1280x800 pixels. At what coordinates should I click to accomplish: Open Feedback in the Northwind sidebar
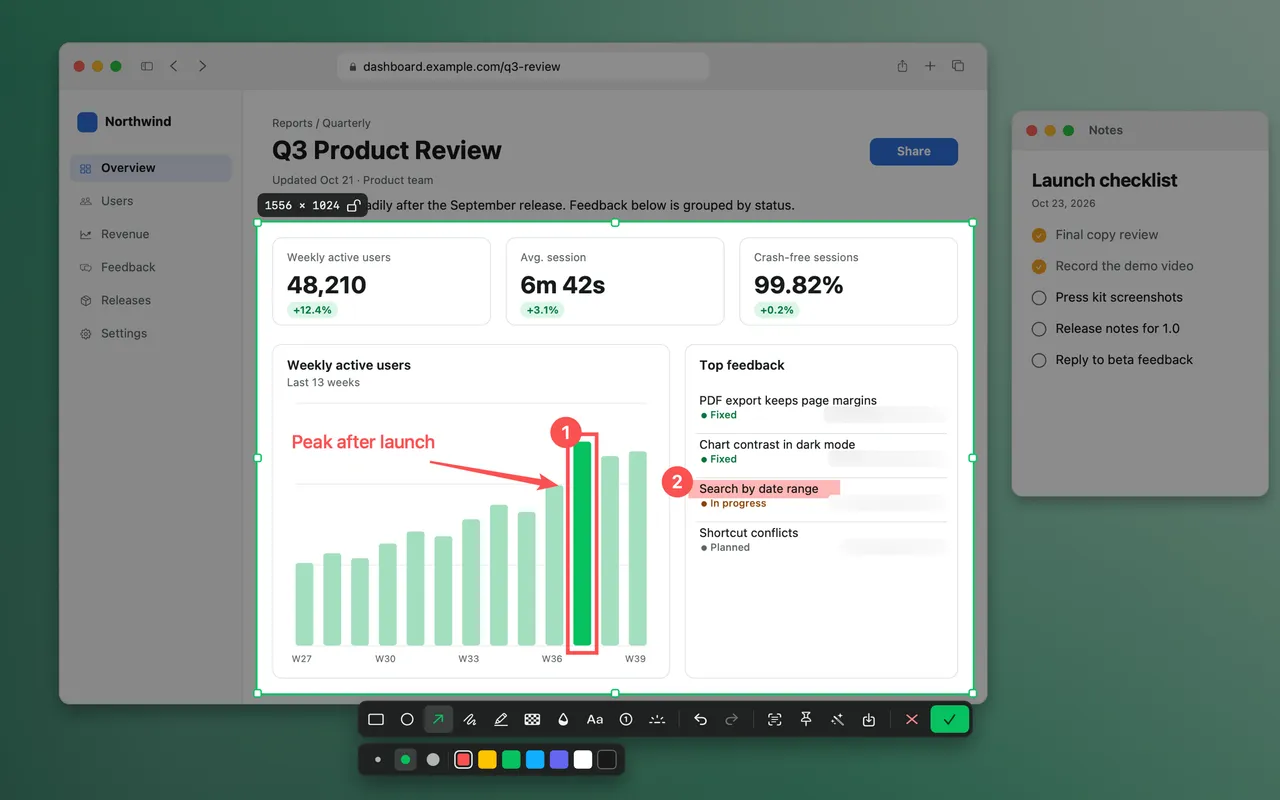point(151,267)
